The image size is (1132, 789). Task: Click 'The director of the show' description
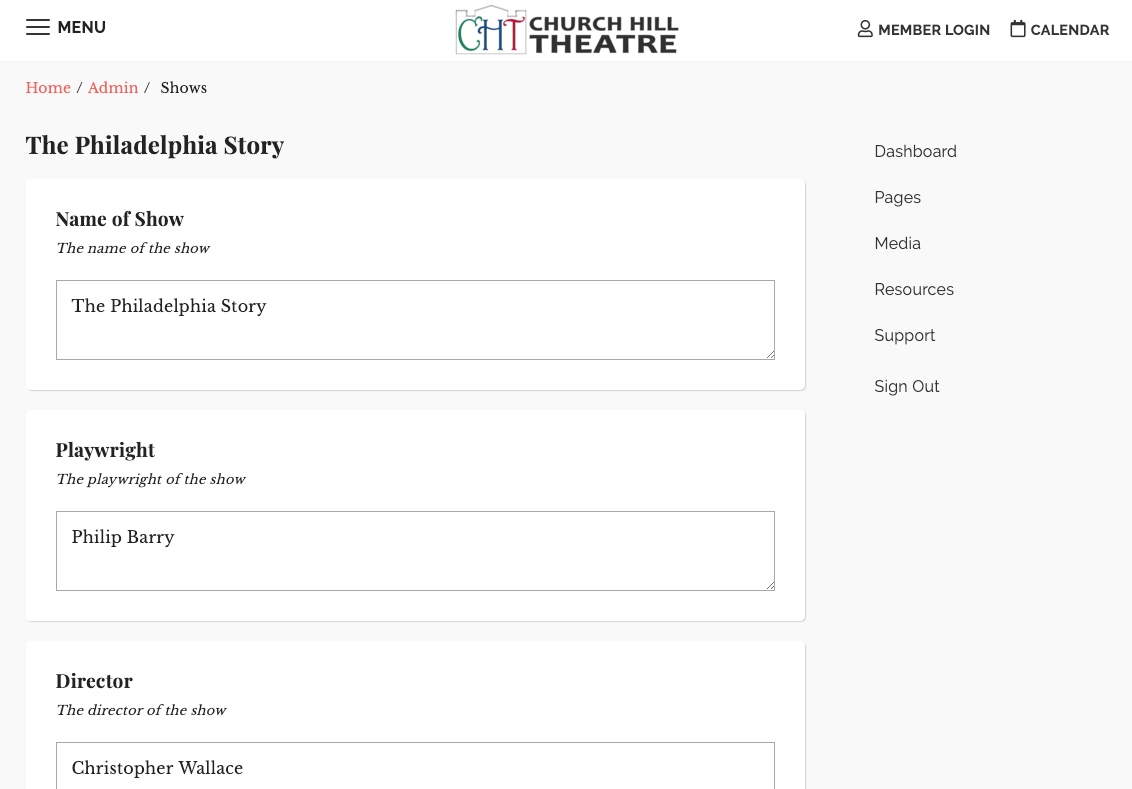tap(142, 710)
